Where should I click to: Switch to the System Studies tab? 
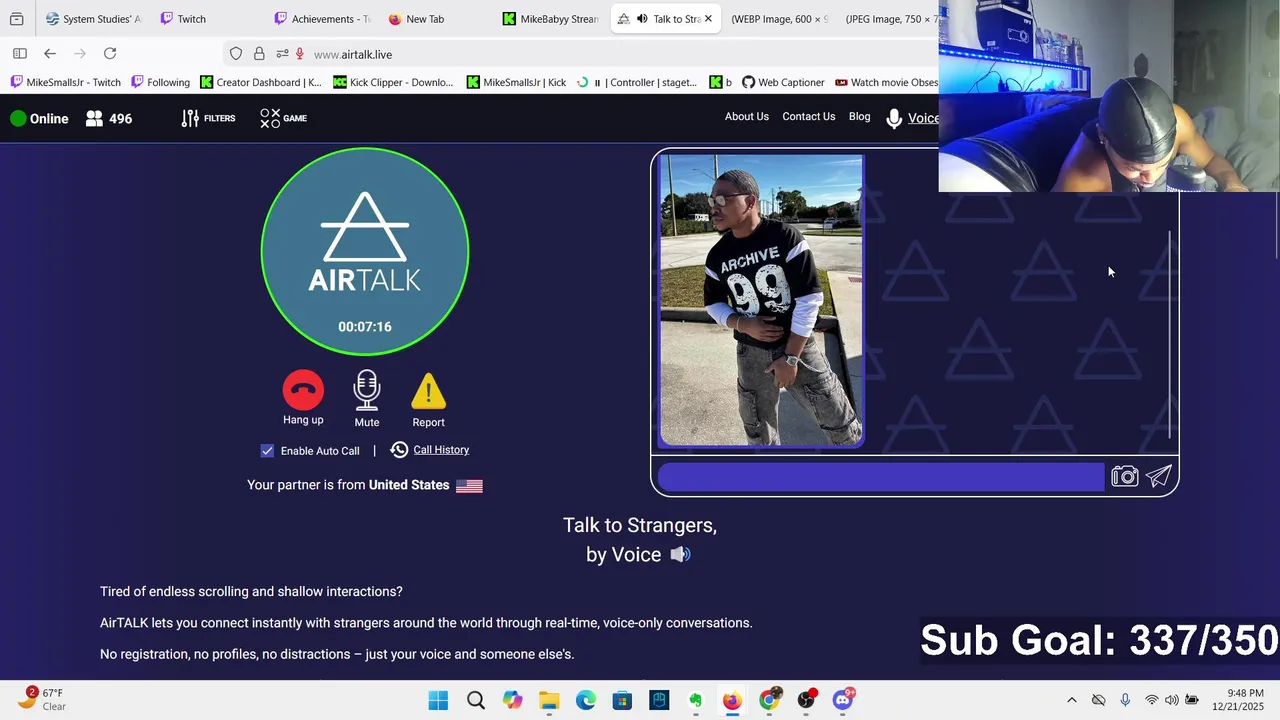(x=93, y=19)
